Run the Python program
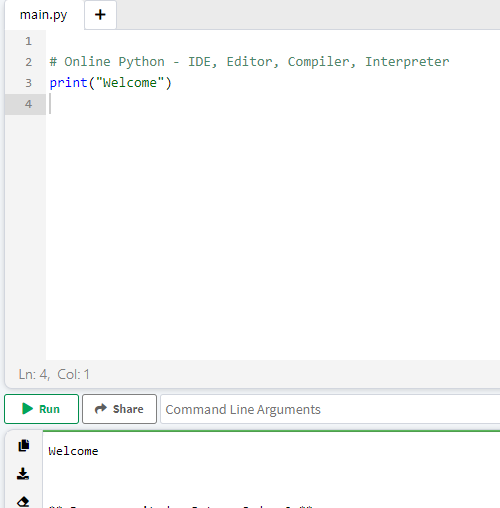The width and height of the screenshot is (500, 508). (41, 409)
